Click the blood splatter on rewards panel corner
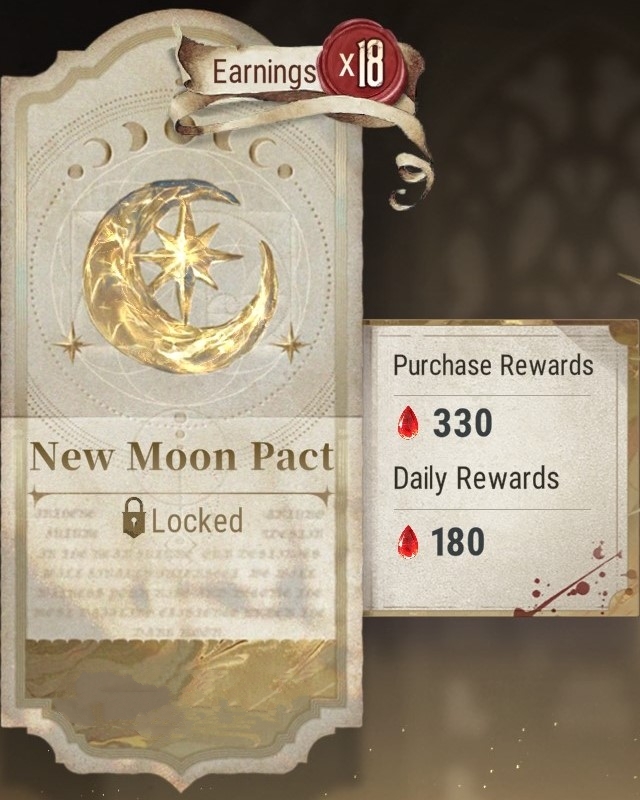The width and height of the screenshot is (640, 800). [x=572, y=582]
